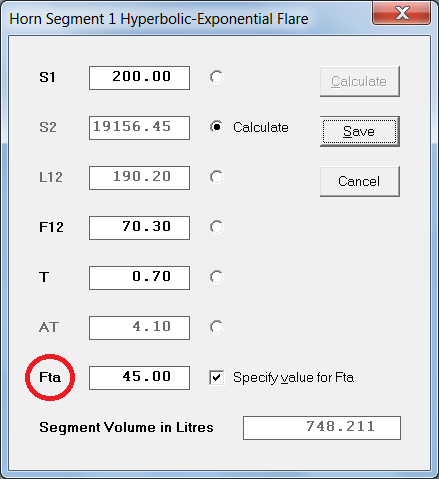Click the L12 field showing 190.20
The image size is (439, 479).
click(139, 178)
